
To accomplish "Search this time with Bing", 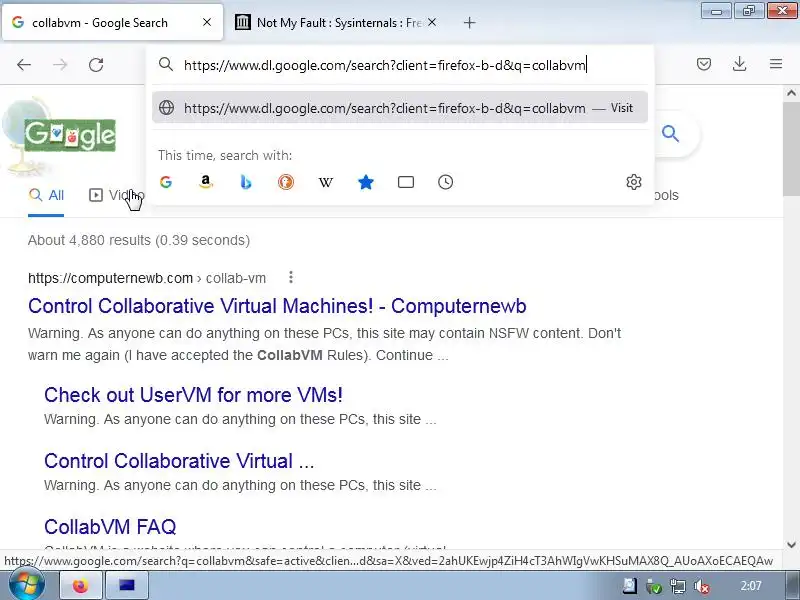I will point(246,182).
